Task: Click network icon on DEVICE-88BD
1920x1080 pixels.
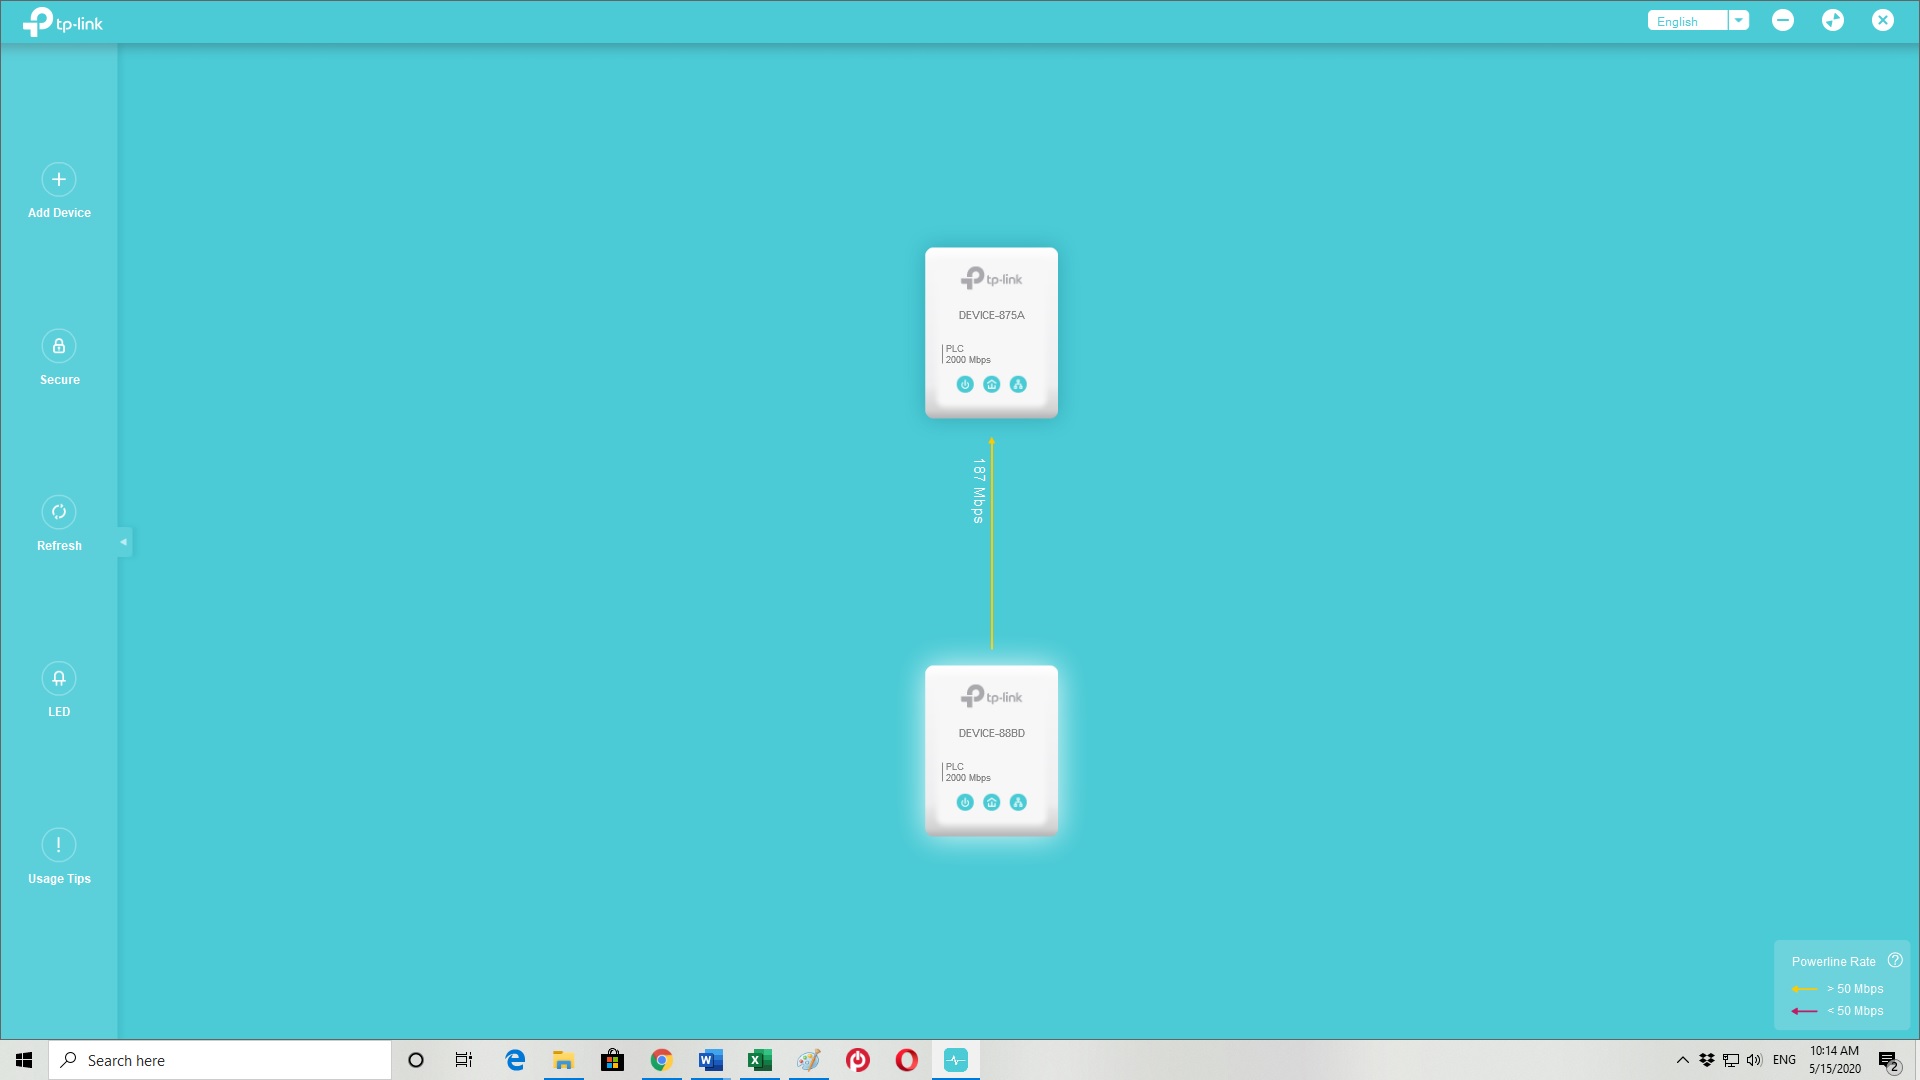Action: [x=1018, y=802]
